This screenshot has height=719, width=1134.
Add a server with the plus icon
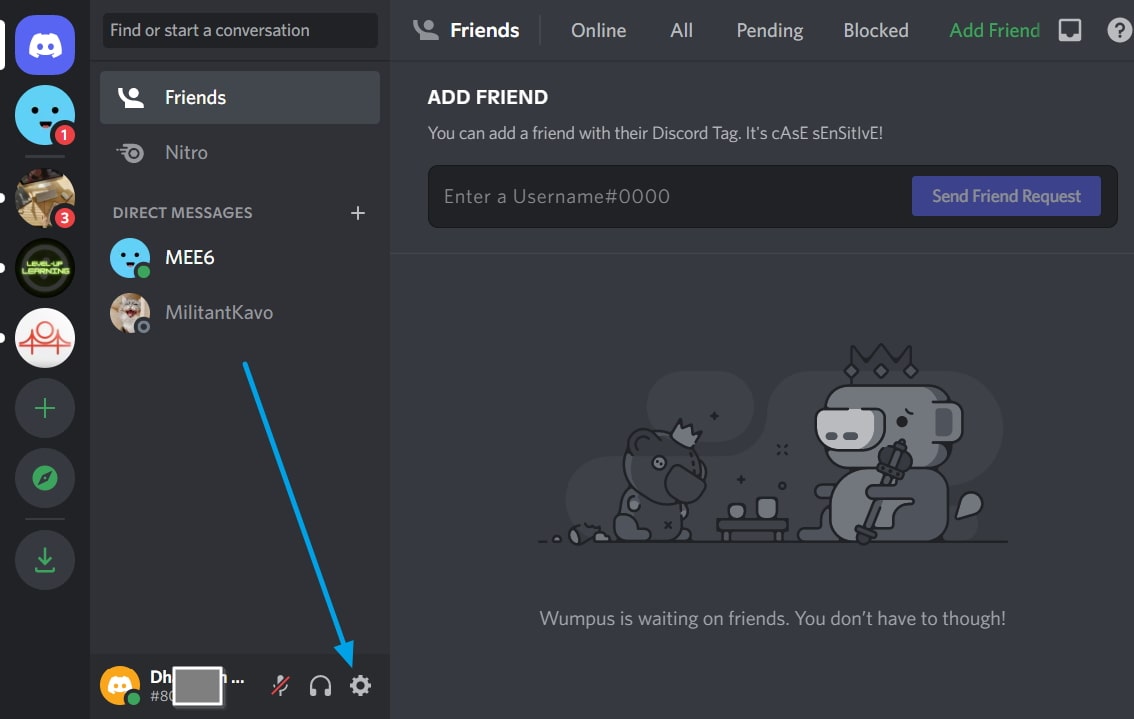(45, 408)
